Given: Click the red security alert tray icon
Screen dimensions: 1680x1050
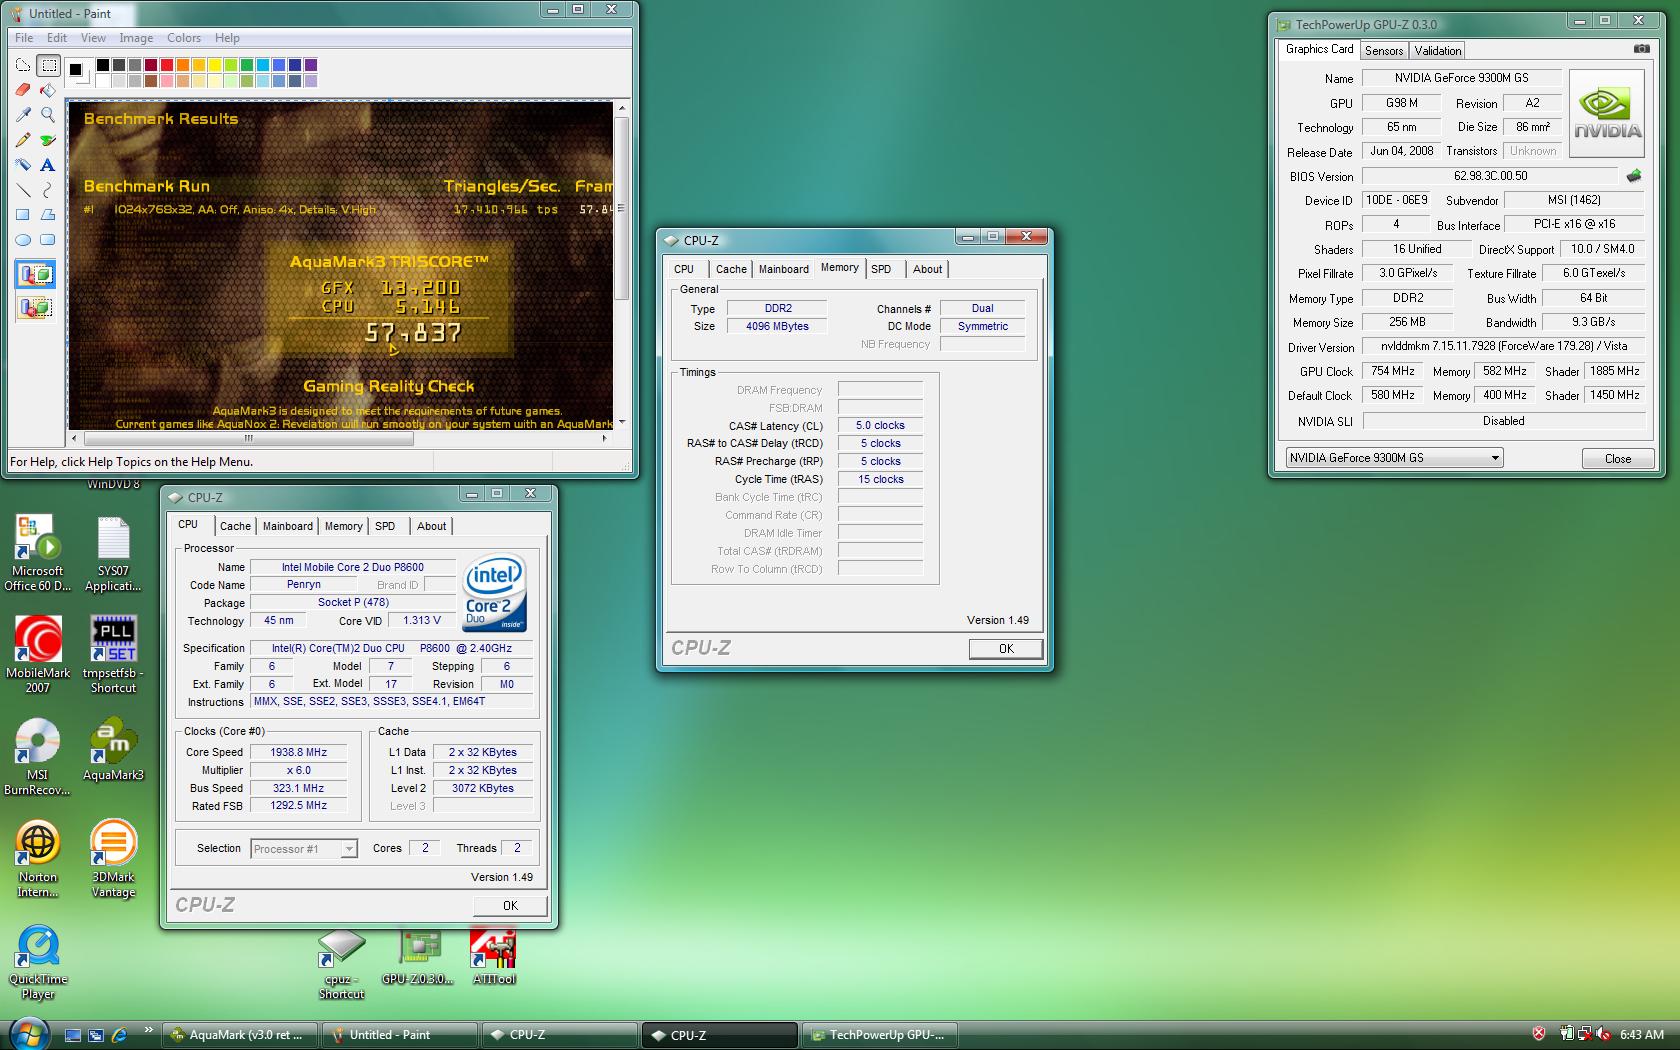Looking at the screenshot, I should pos(1539,1034).
